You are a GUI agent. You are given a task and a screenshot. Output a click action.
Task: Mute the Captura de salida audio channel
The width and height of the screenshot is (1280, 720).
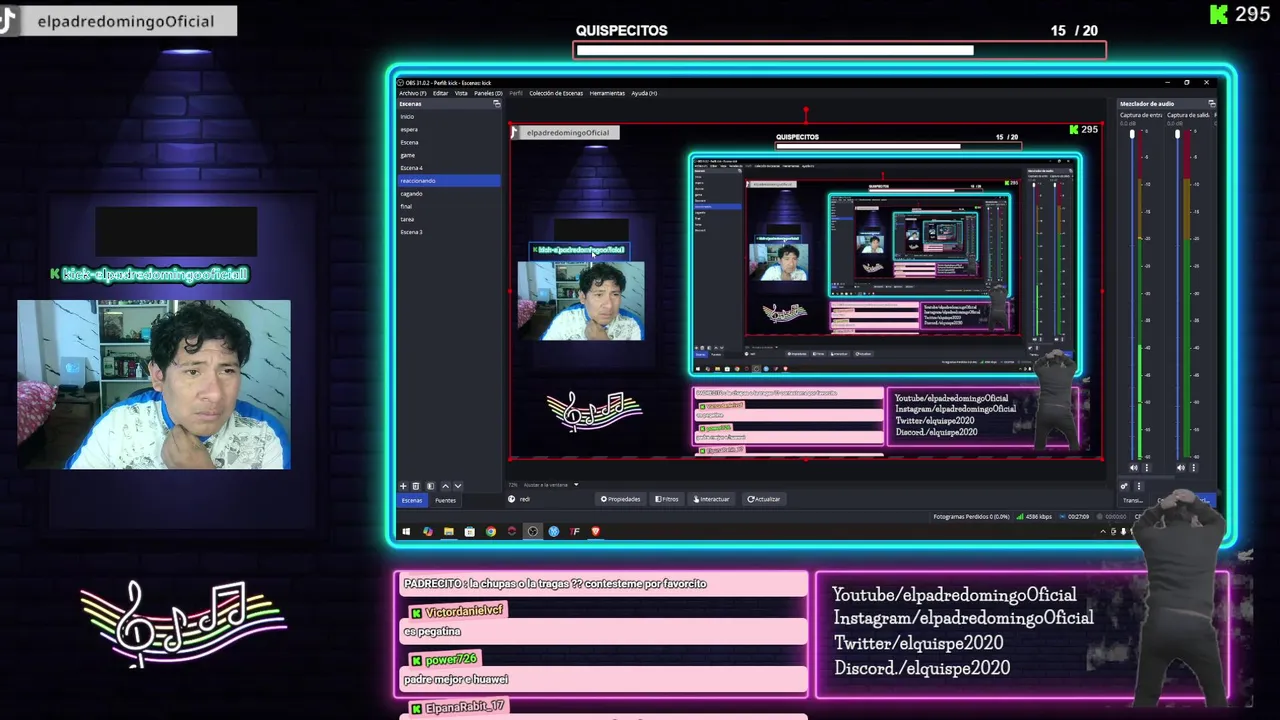[x=1181, y=467]
